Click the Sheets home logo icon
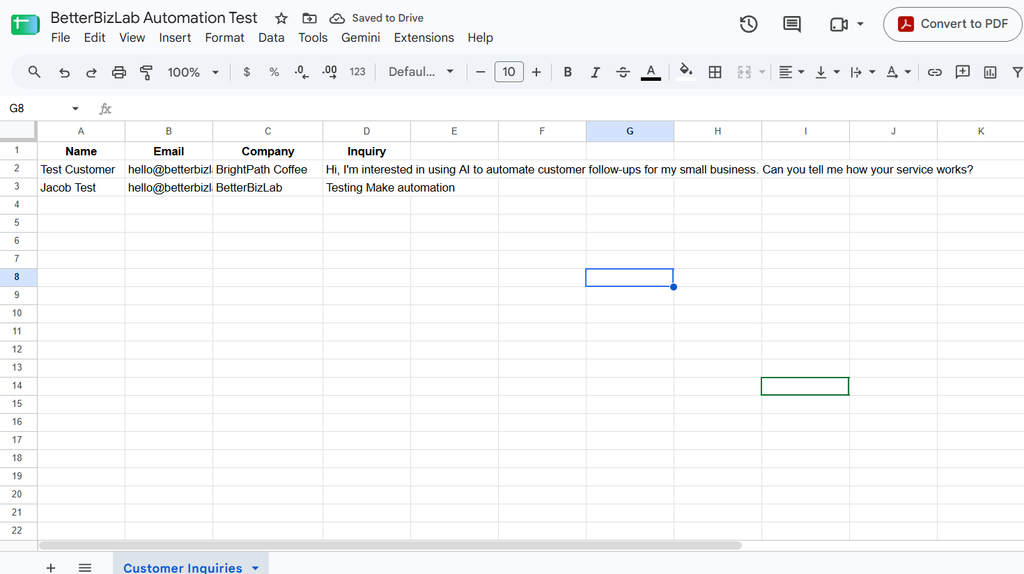1024x574 pixels. (25, 25)
